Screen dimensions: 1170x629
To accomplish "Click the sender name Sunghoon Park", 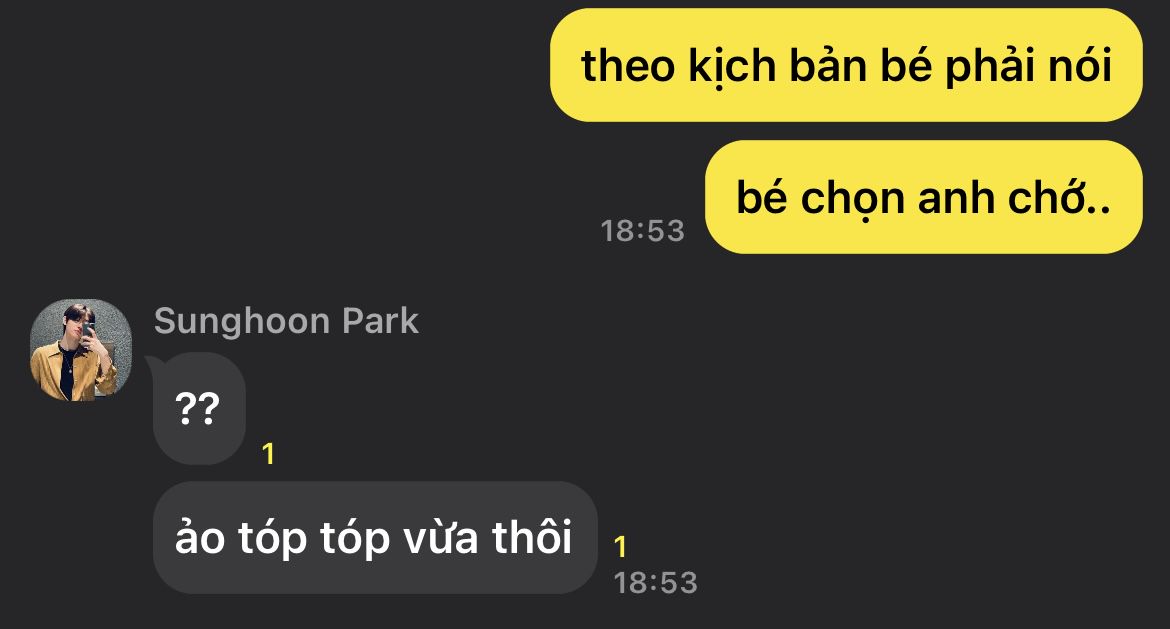I will (286, 321).
